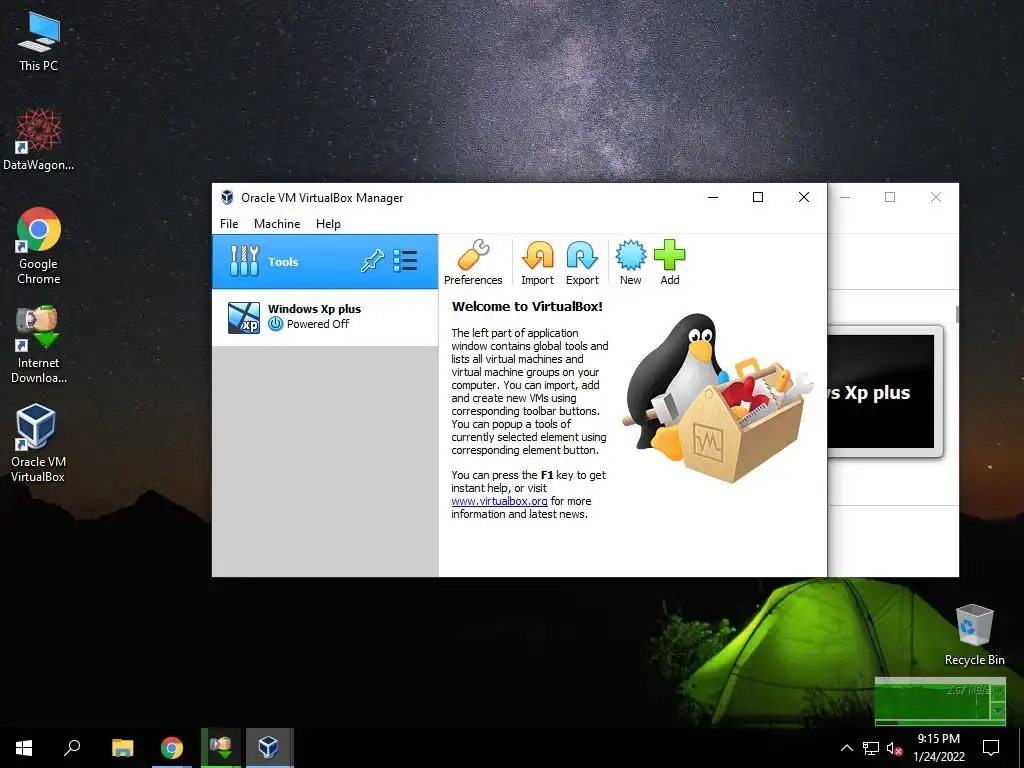Maximize the VirtualBox Manager window
This screenshot has height=768, width=1024.
(x=758, y=197)
